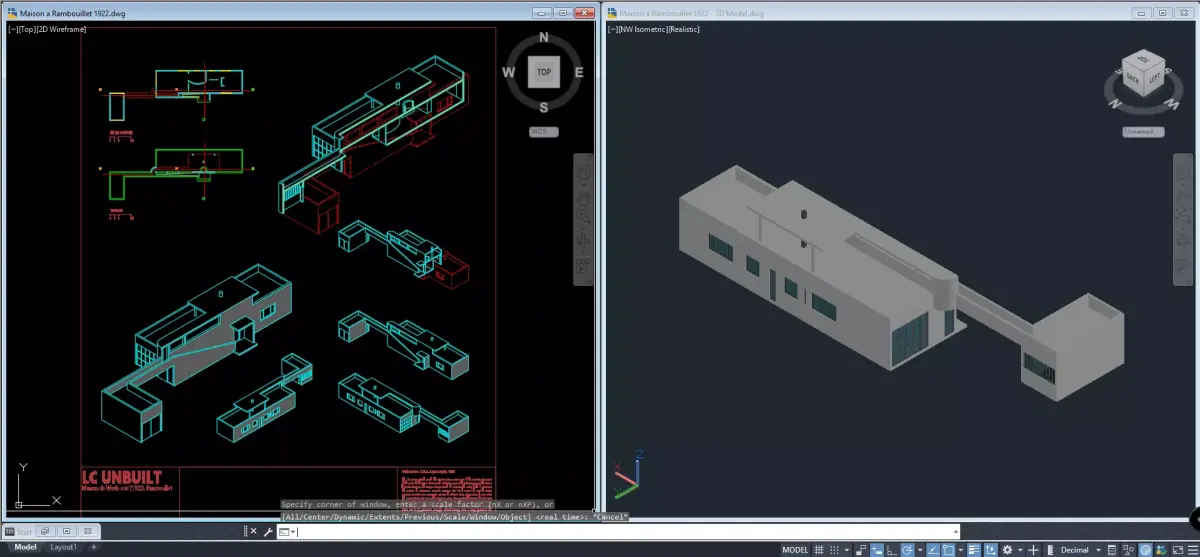Screen dimensions: 1200x557
Task: Click drawing file icon in left title bar
Action: 11,13
